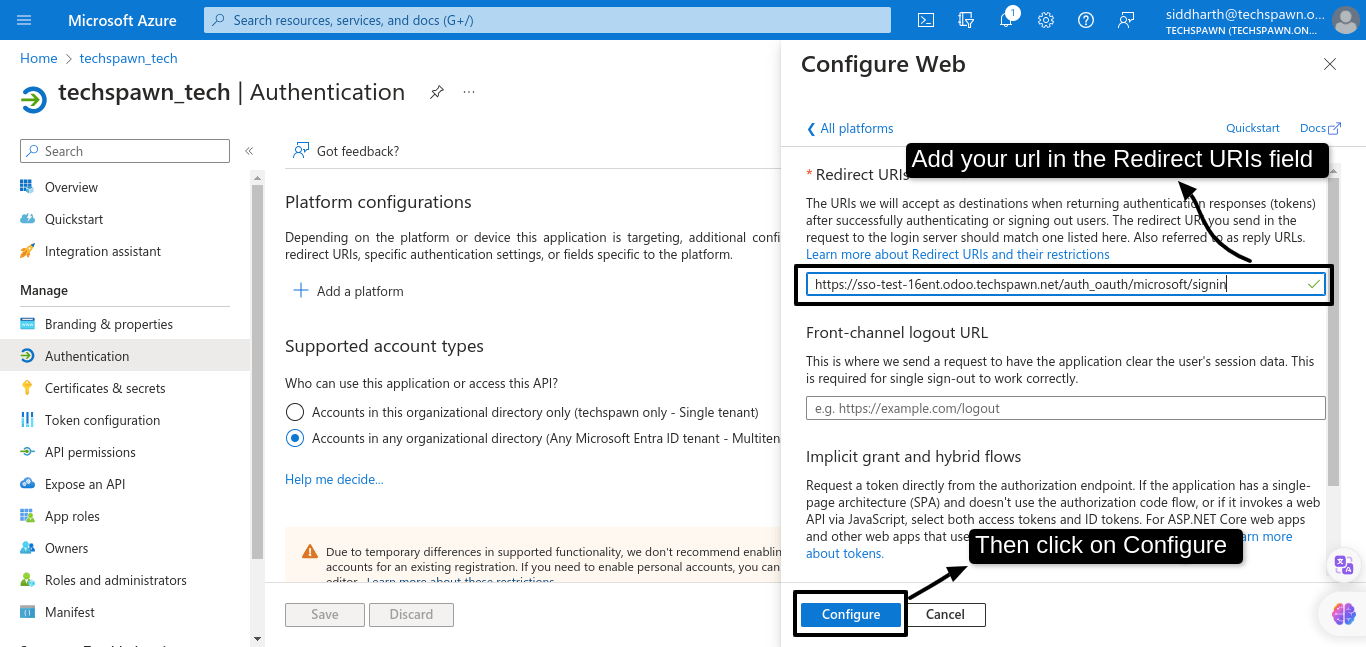Select multitenant accounts radio option
This screenshot has height=647, width=1366.
[x=295, y=438]
